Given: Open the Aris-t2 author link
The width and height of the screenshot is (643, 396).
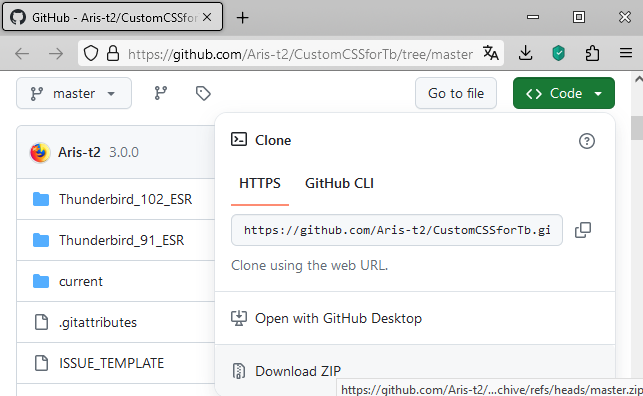Looking at the screenshot, I should [x=79, y=152].
